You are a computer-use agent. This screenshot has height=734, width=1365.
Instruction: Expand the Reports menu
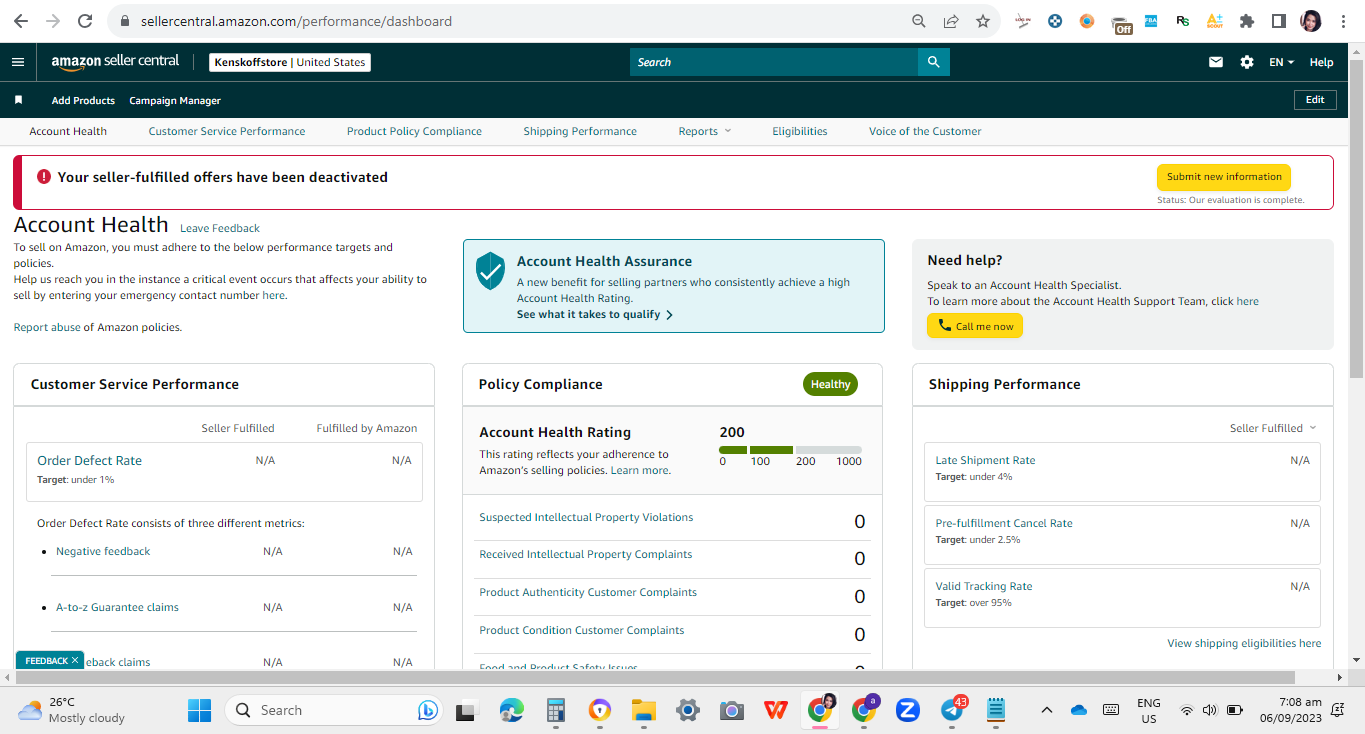click(x=705, y=131)
